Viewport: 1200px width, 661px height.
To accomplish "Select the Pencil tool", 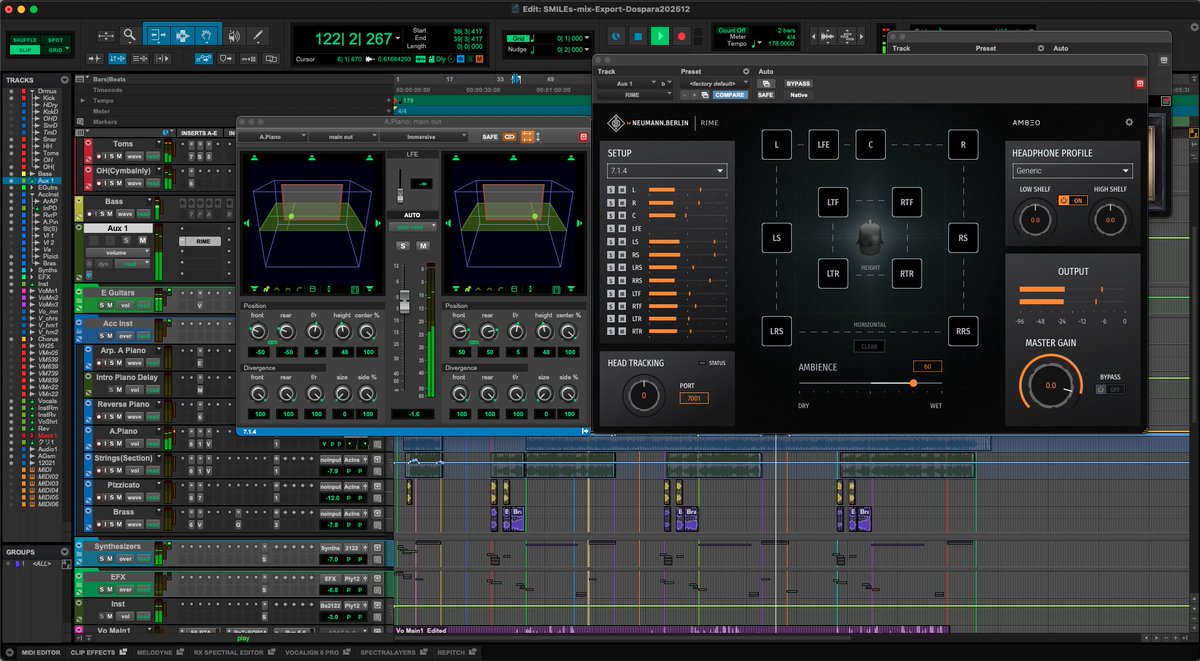I will [258, 36].
